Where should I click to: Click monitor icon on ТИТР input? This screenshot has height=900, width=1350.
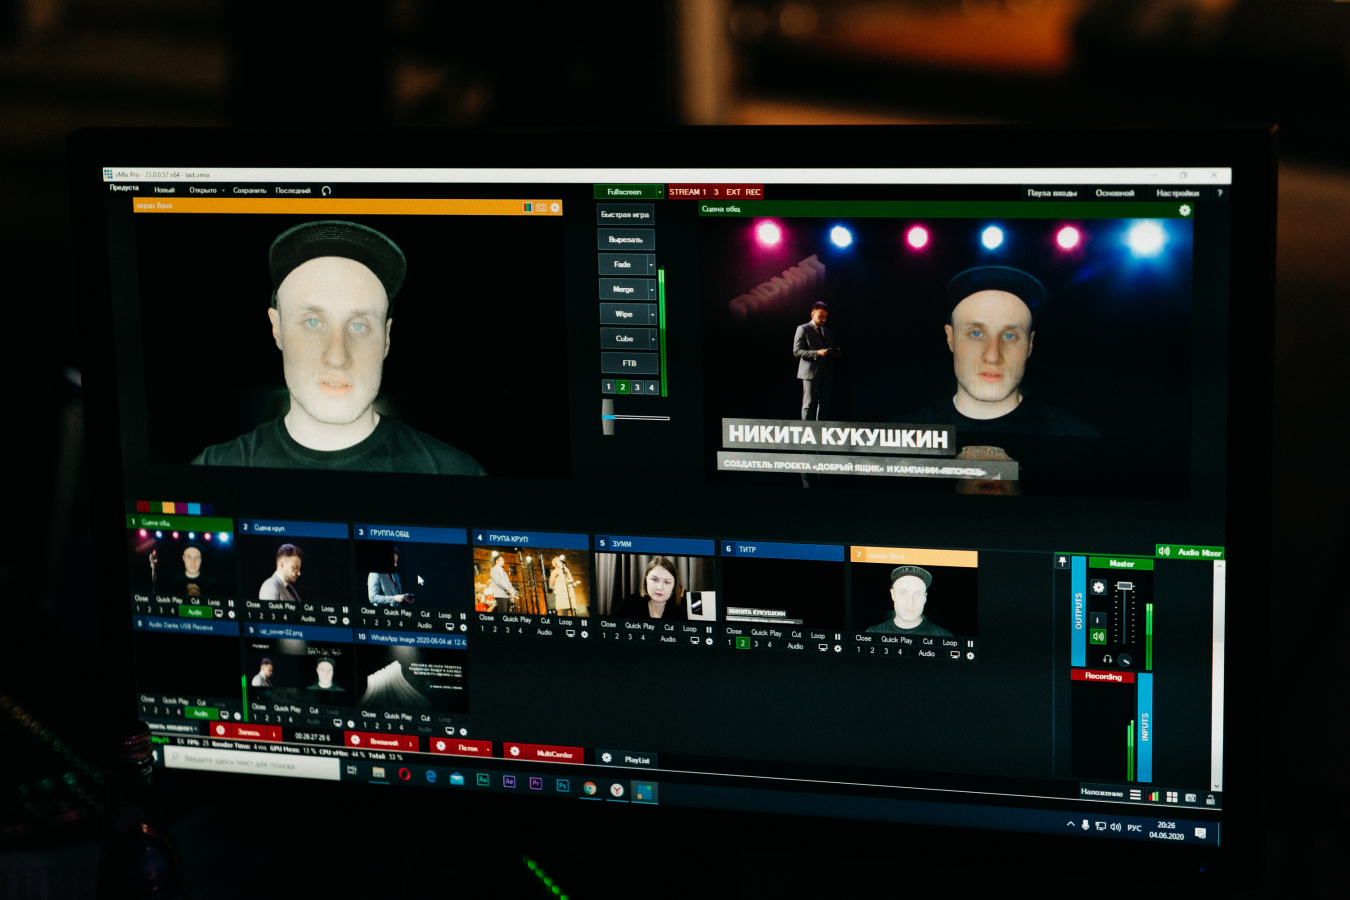823,647
